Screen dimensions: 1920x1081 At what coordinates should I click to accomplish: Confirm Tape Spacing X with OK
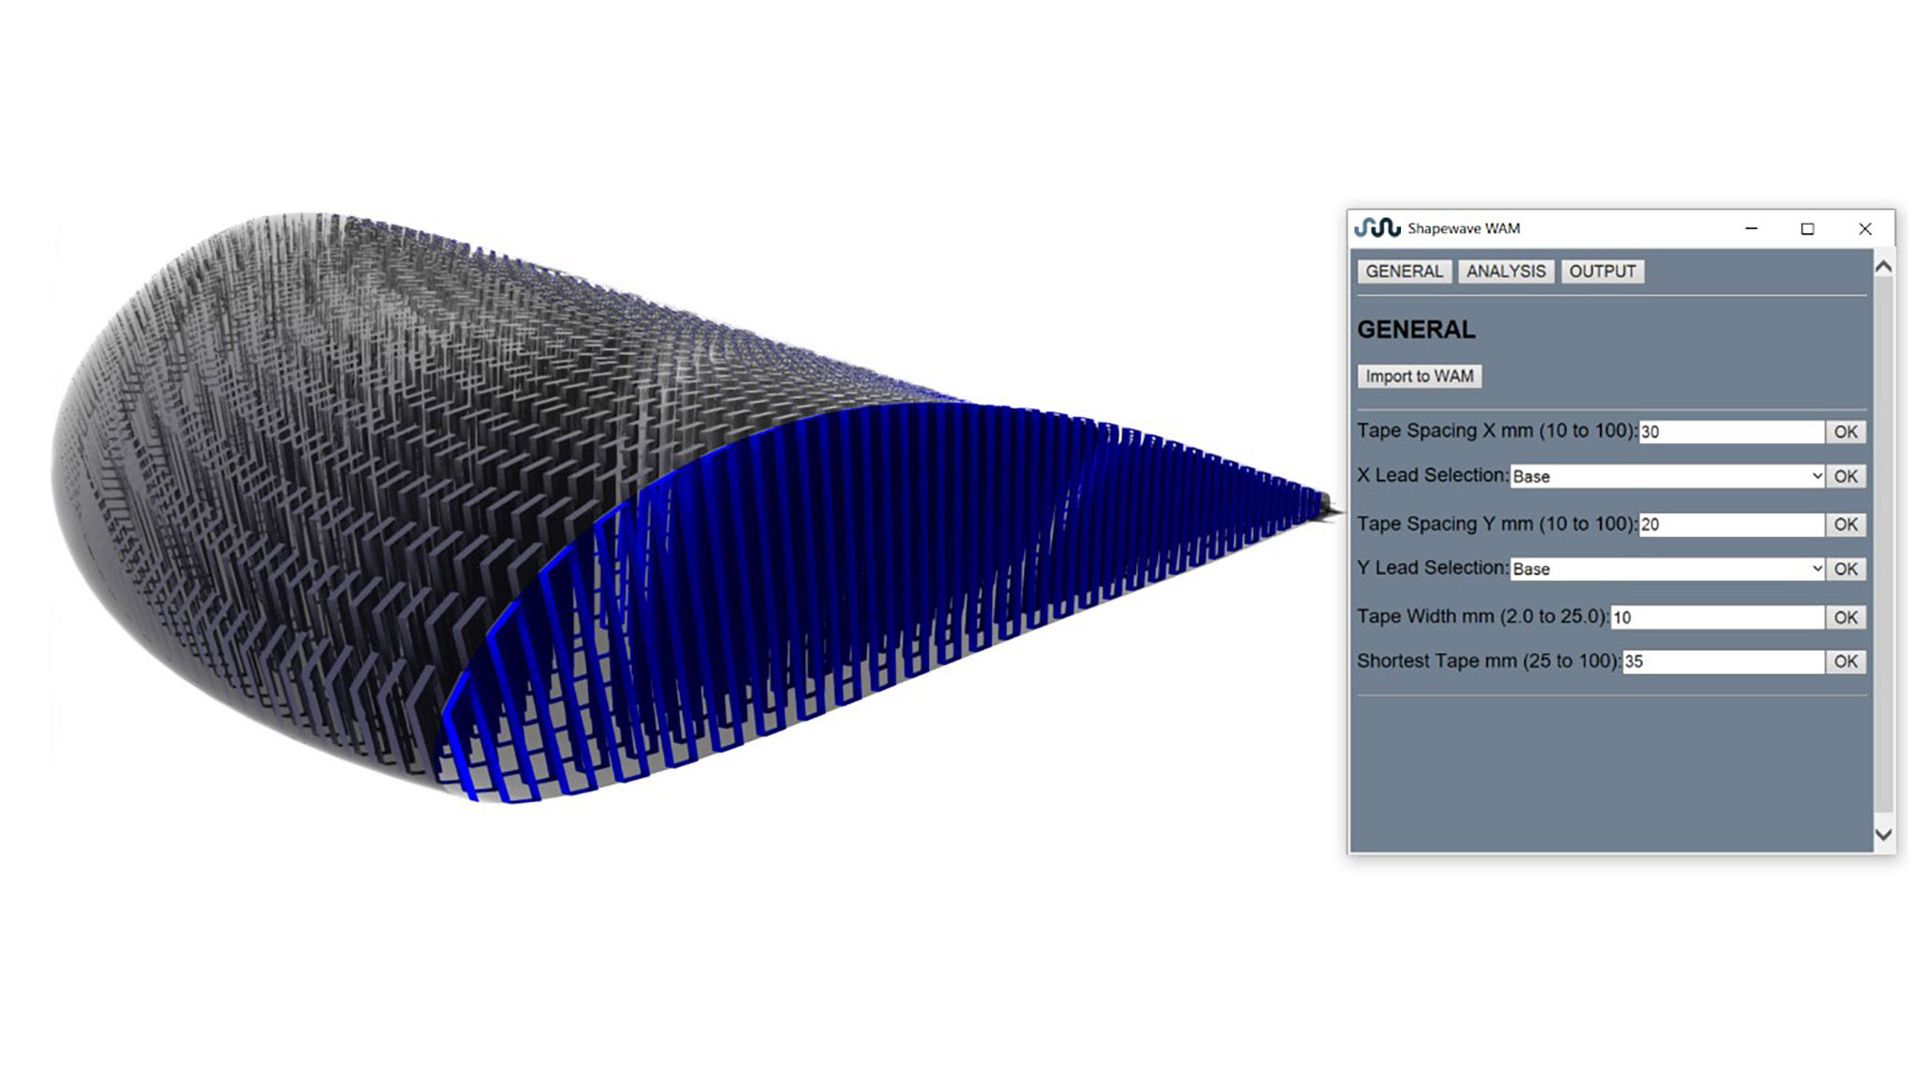tap(1845, 432)
